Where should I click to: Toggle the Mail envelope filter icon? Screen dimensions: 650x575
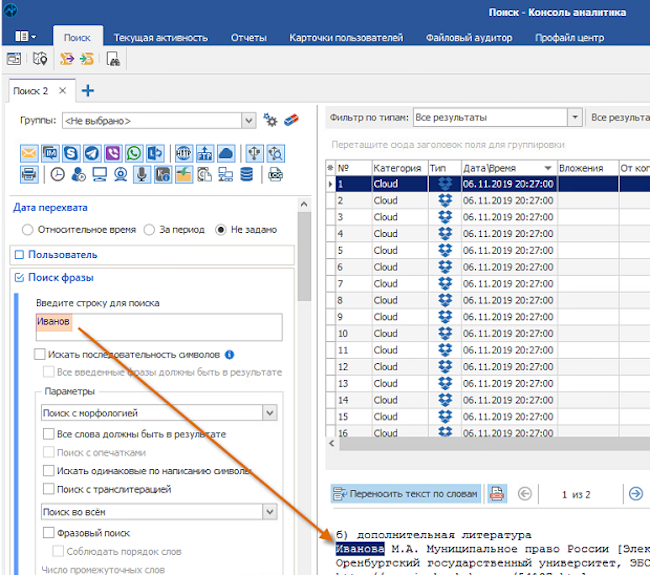point(29,153)
